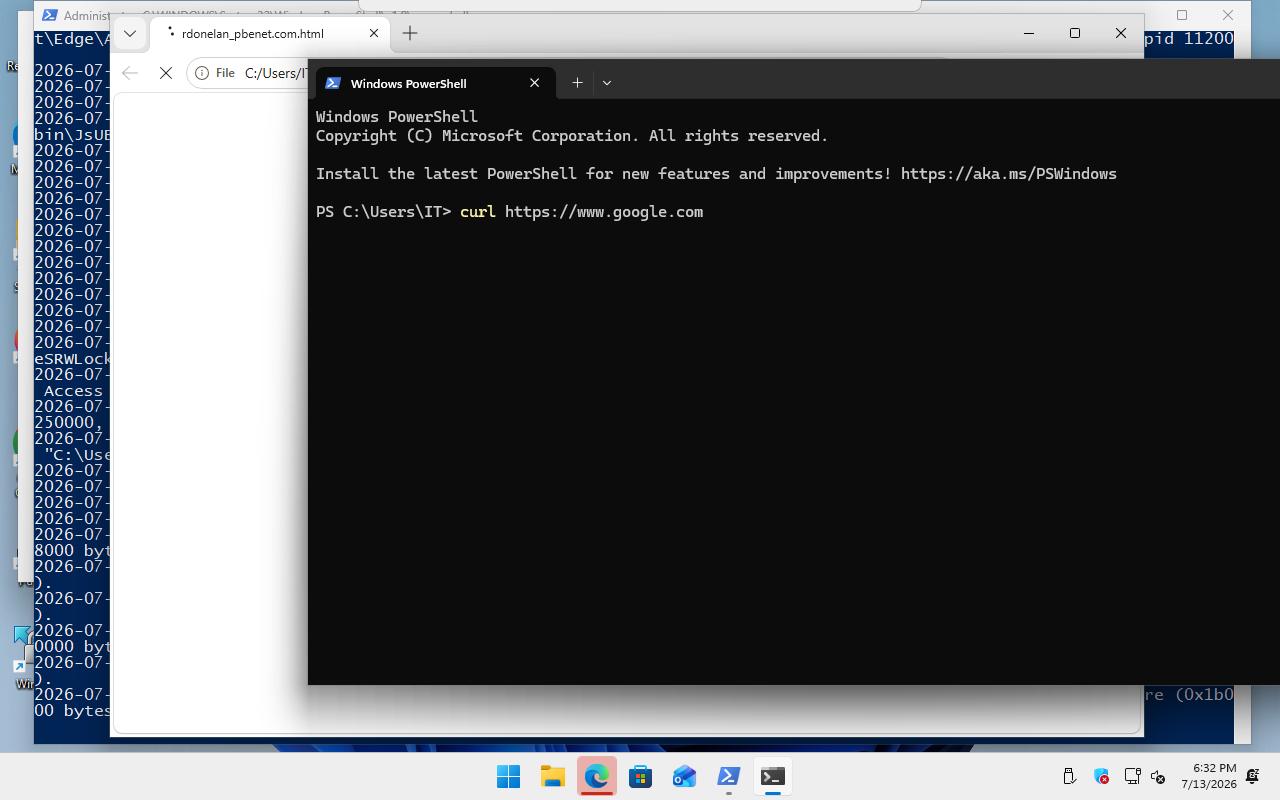This screenshot has width=1280, height=800.
Task: Focus the Edge address bar showing C:/Users
Action: tap(275, 73)
